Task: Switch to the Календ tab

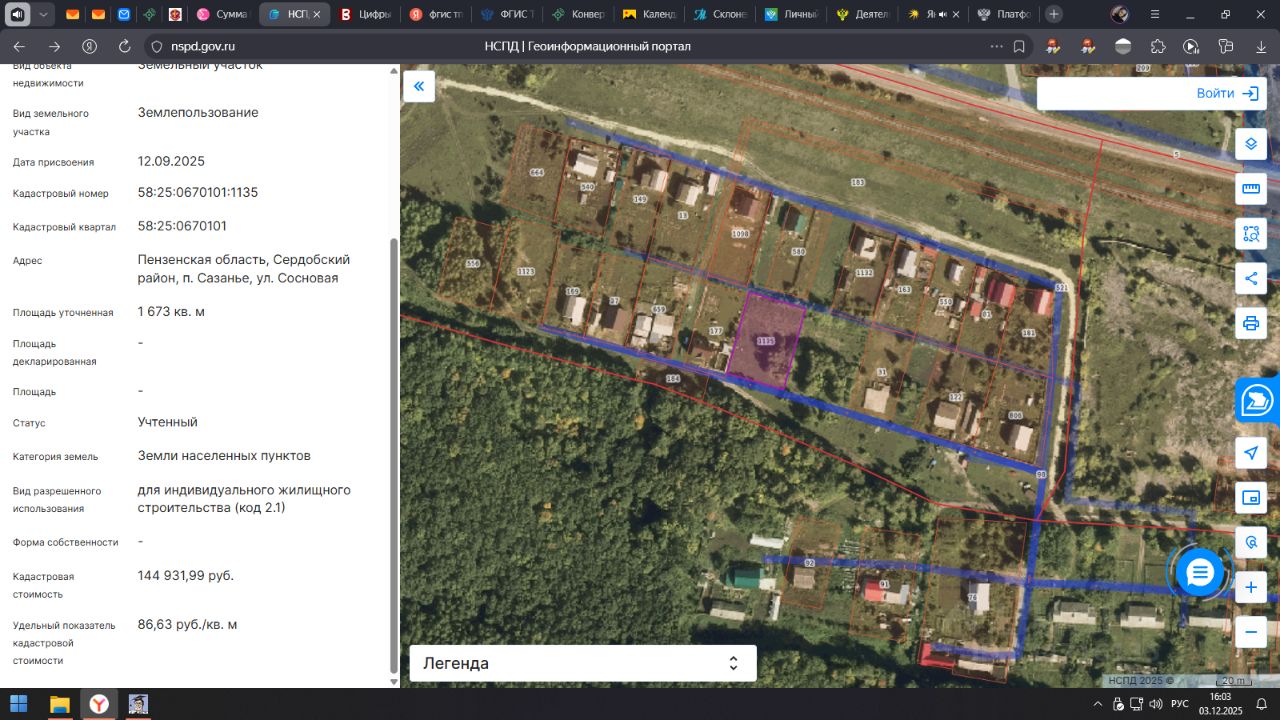Action: [x=650, y=15]
